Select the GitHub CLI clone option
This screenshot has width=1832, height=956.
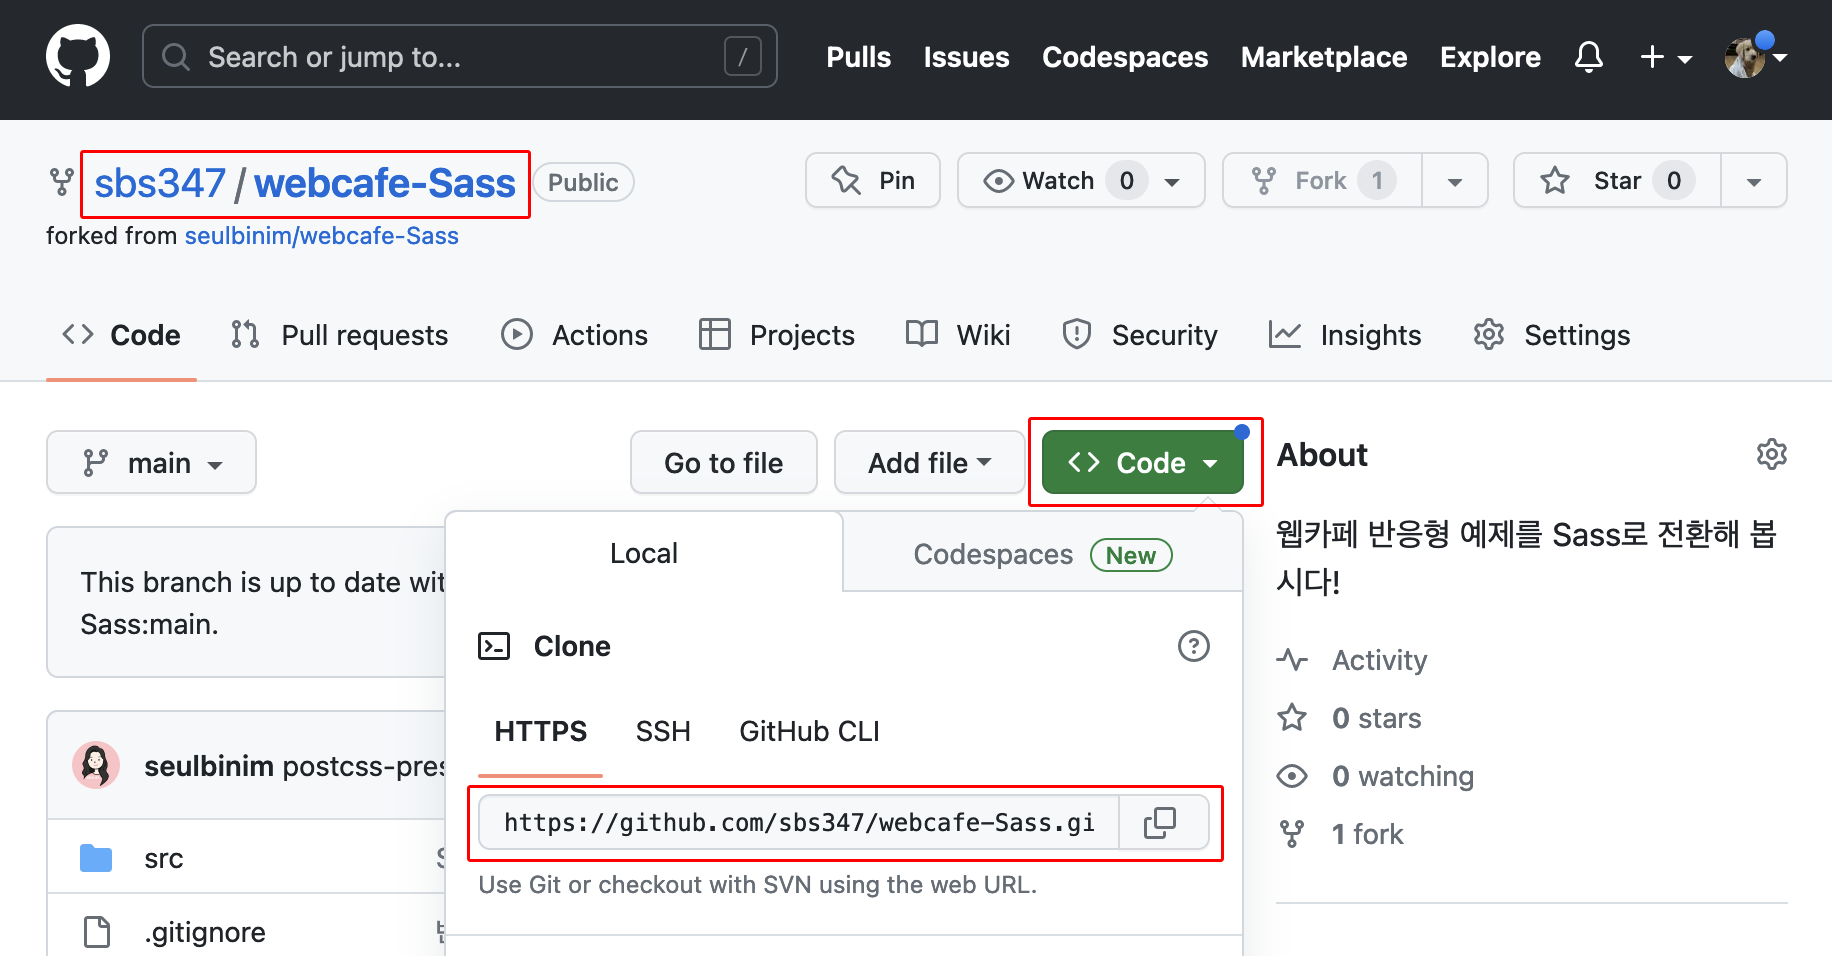click(x=809, y=731)
